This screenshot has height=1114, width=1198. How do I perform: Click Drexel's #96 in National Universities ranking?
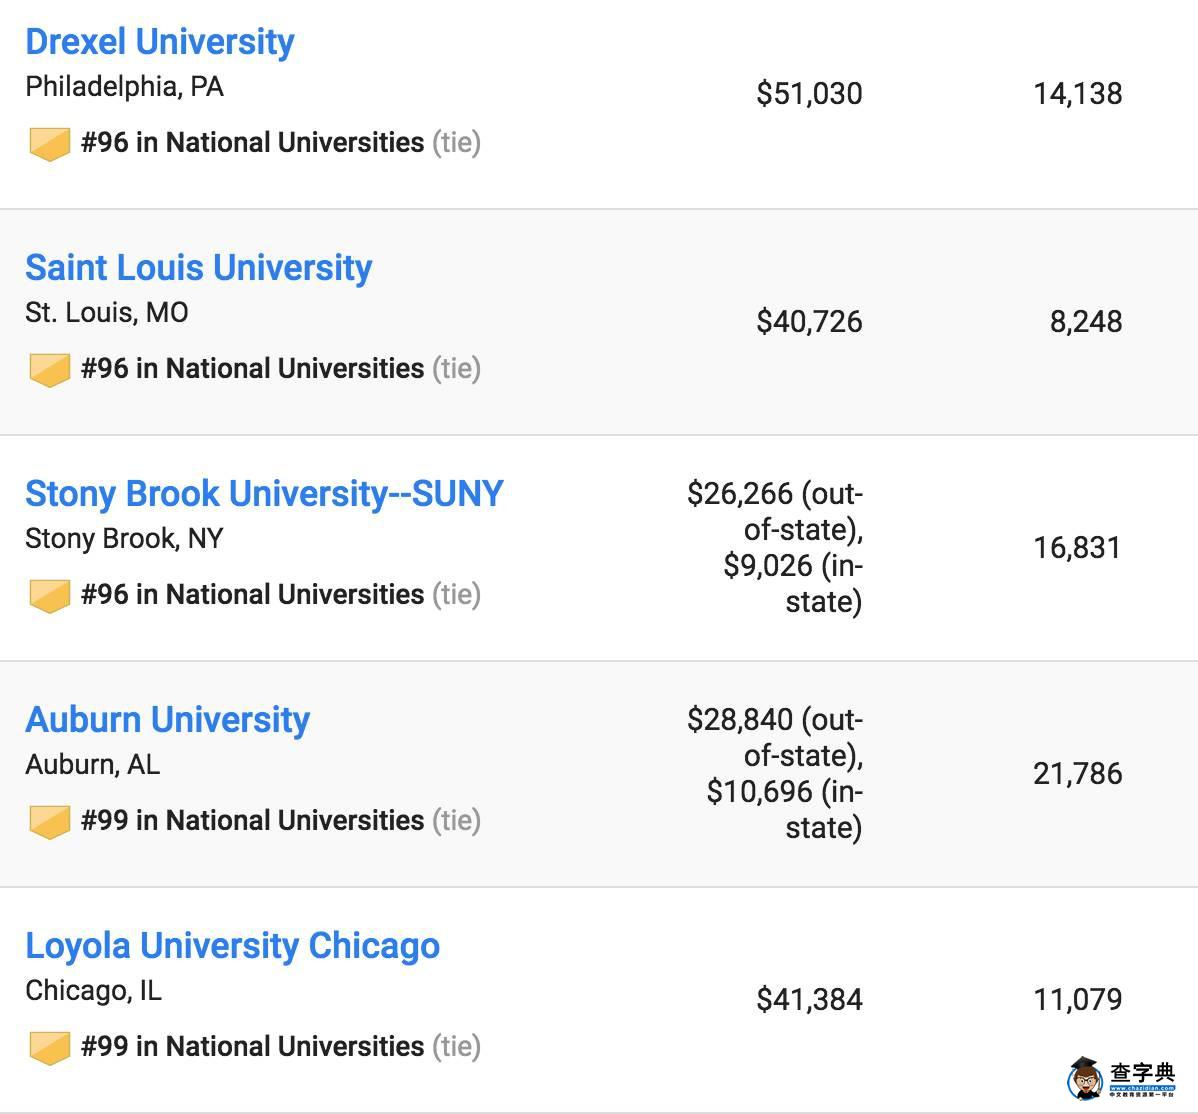253,143
